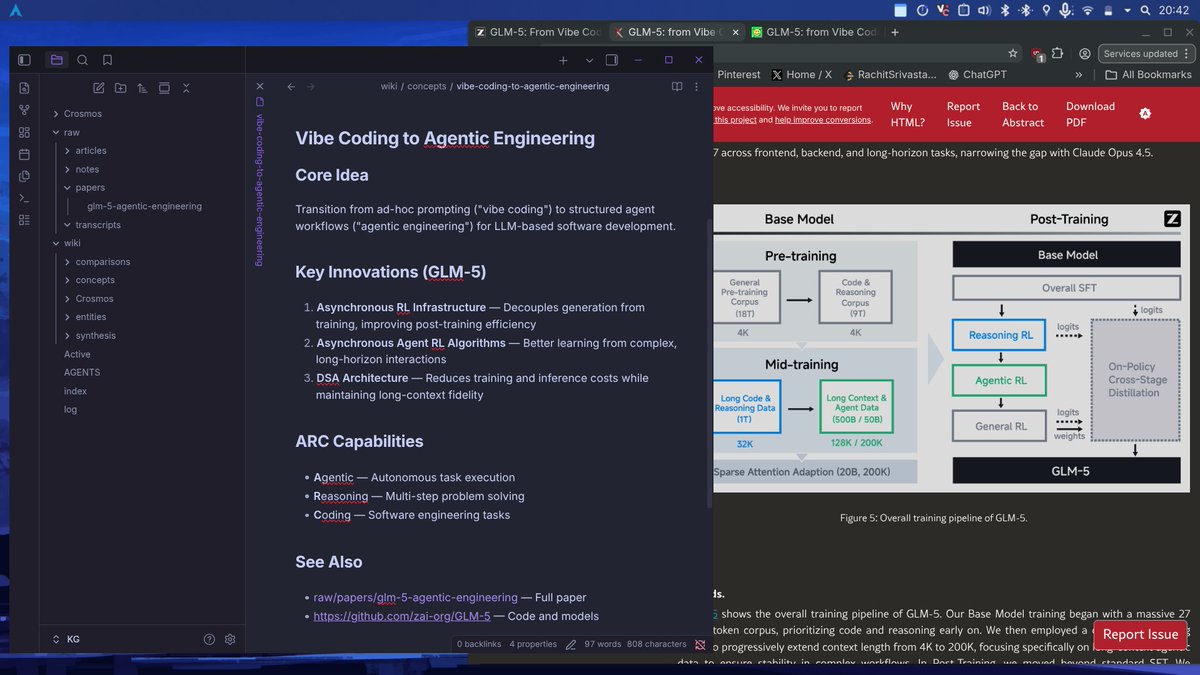Toggle Obsidian right sidebar
Image resolution: width=1200 pixels, height=675 pixels.
point(612,60)
